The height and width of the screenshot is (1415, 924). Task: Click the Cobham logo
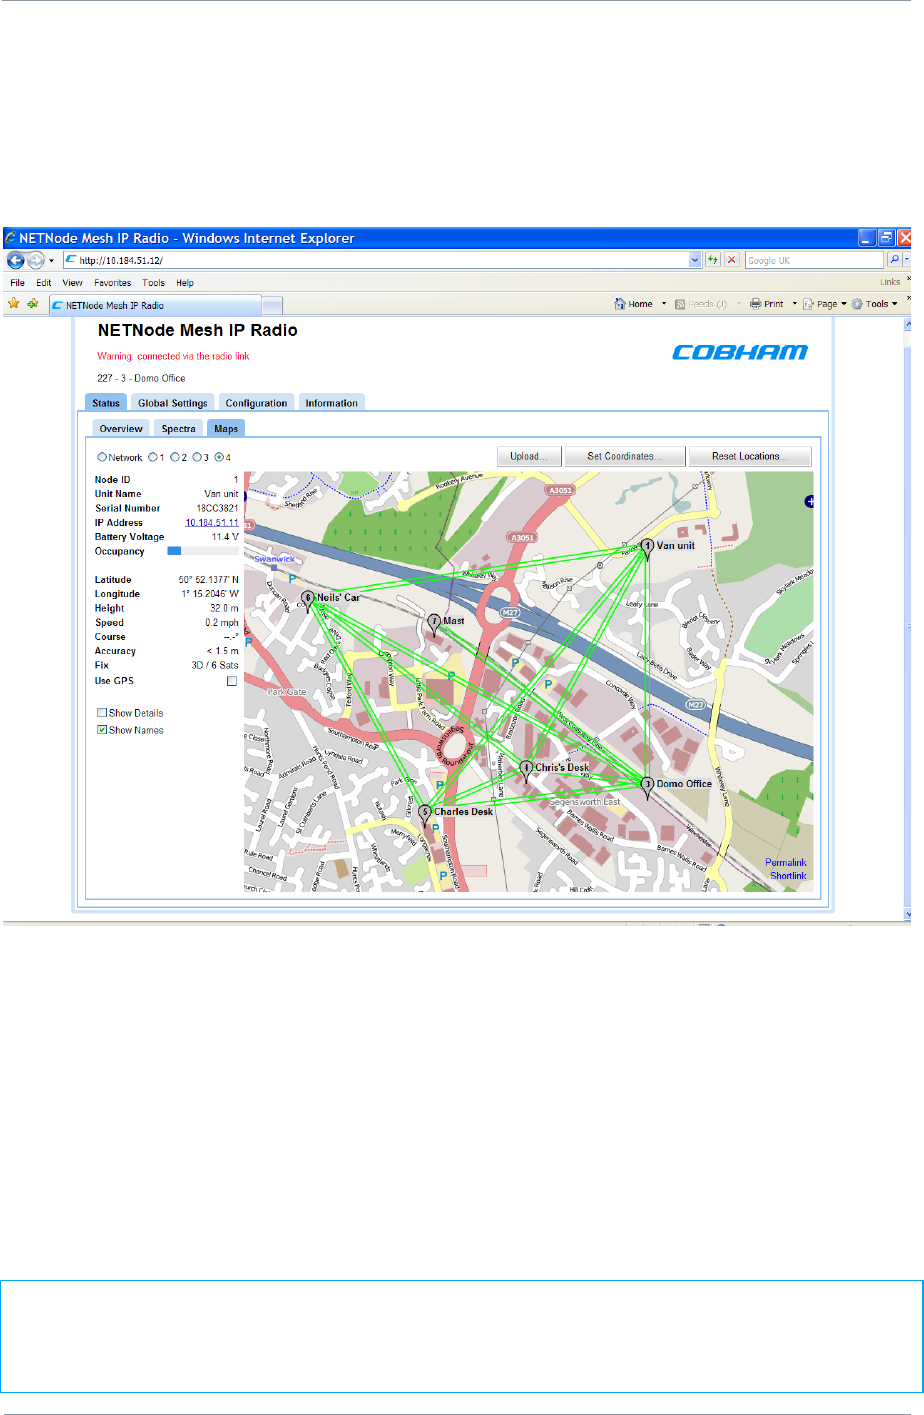(x=740, y=352)
